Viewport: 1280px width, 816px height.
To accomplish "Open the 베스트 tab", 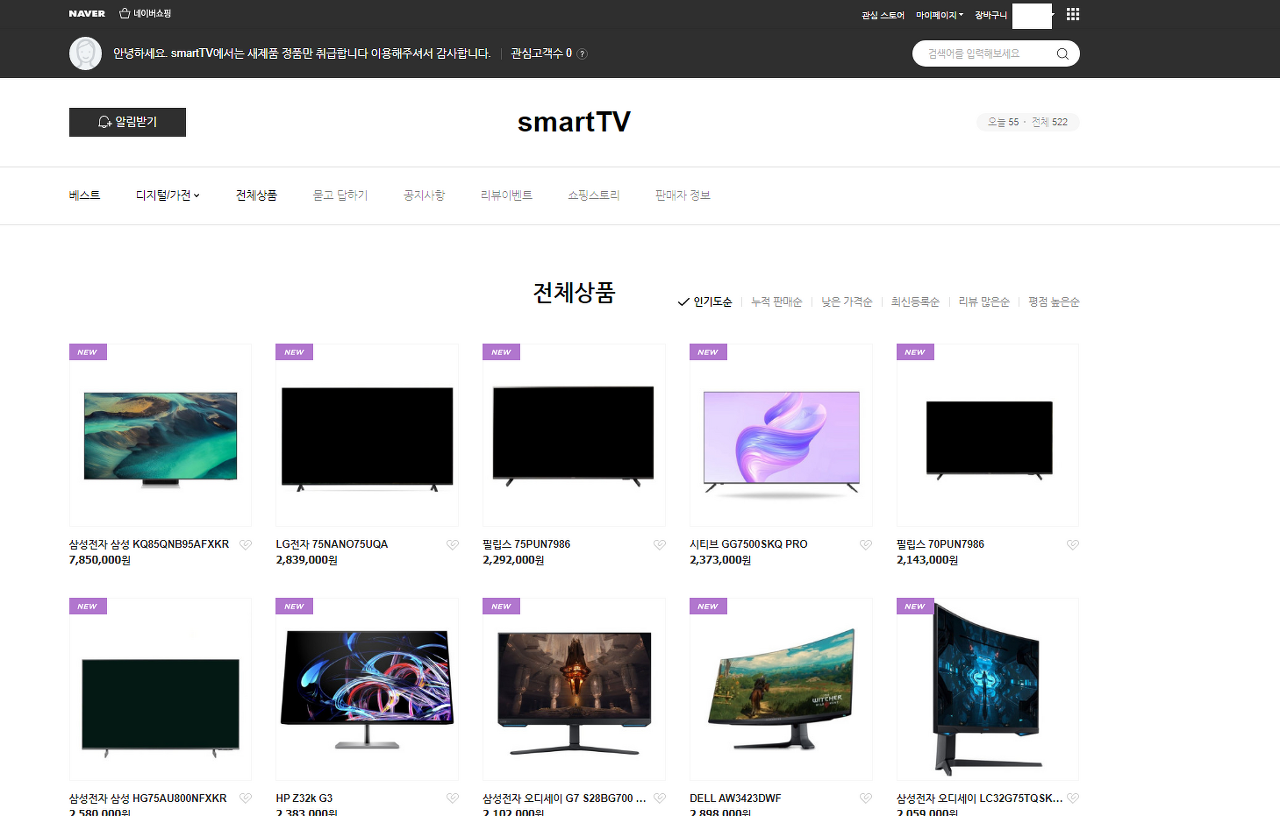I will tap(85, 196).
